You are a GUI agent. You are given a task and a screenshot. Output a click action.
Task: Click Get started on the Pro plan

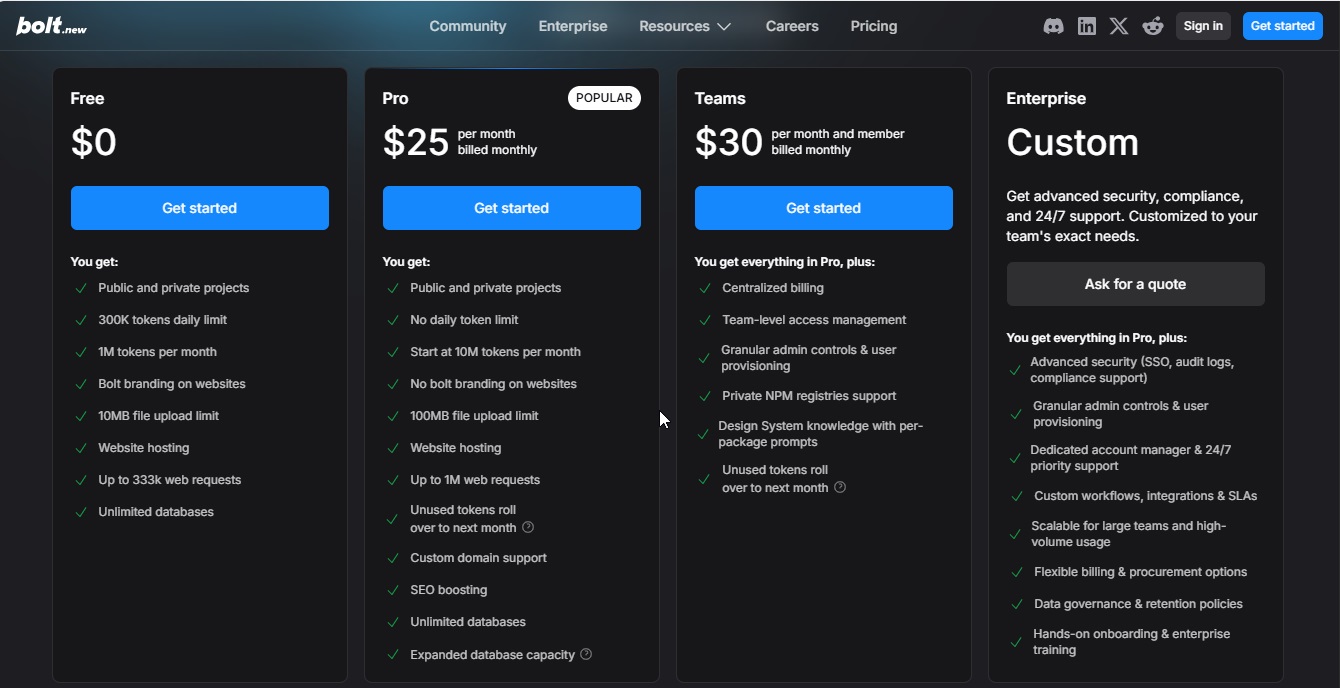click(x=511, y=207)
